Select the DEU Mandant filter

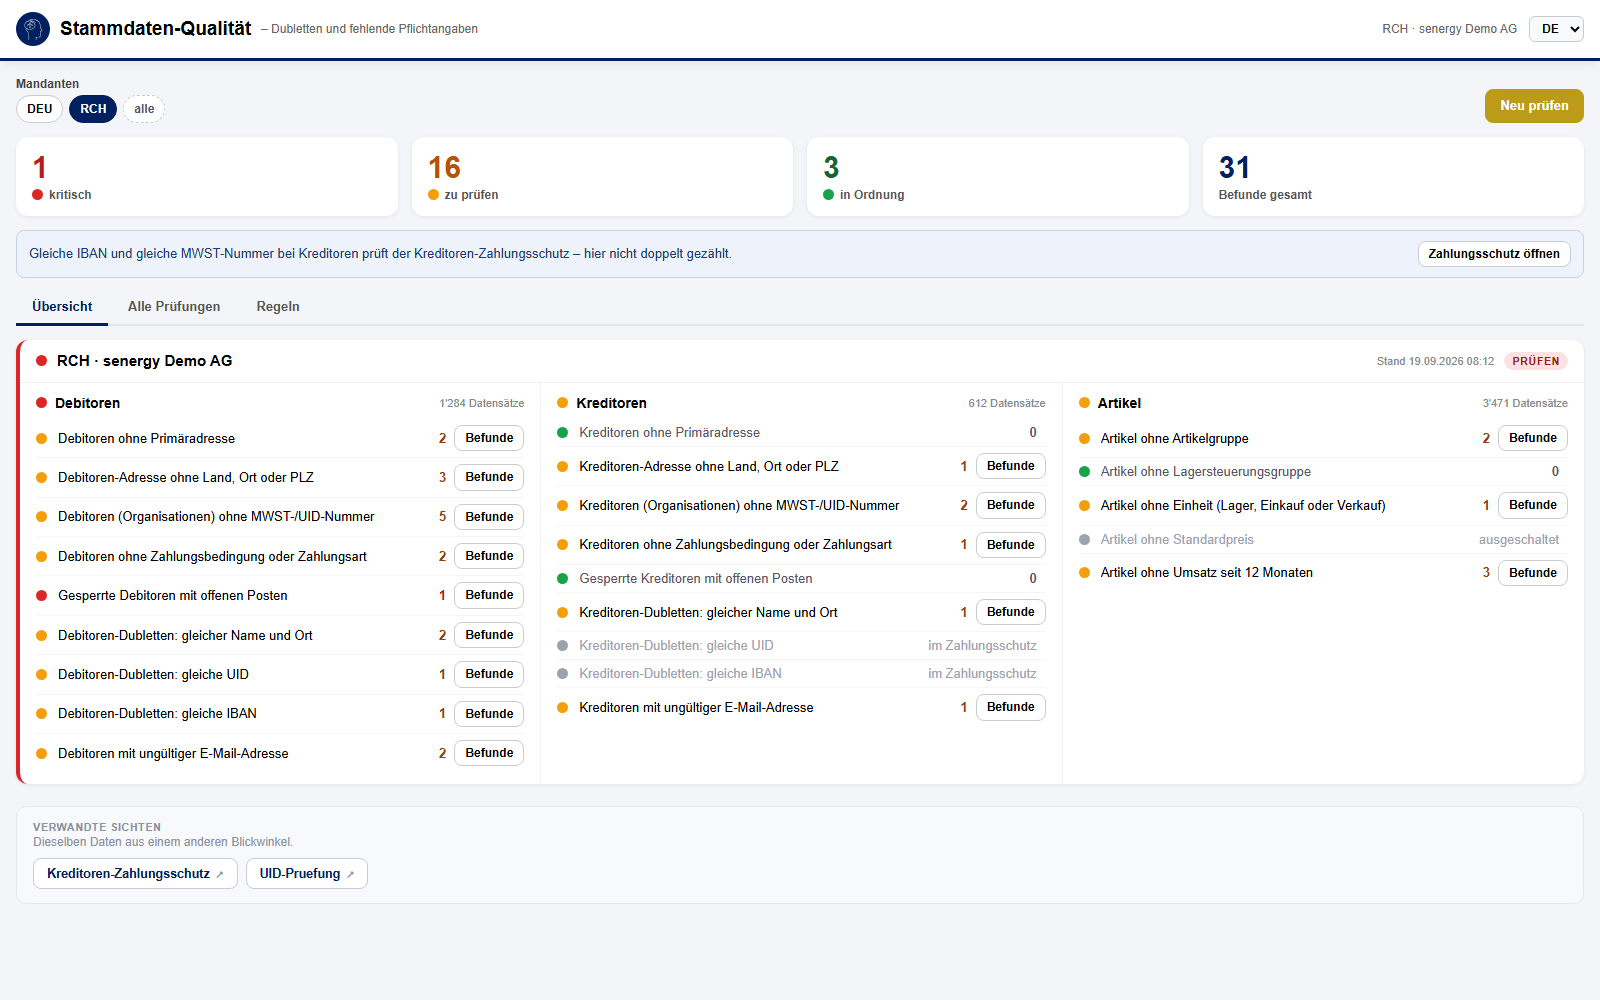point(40,109)
